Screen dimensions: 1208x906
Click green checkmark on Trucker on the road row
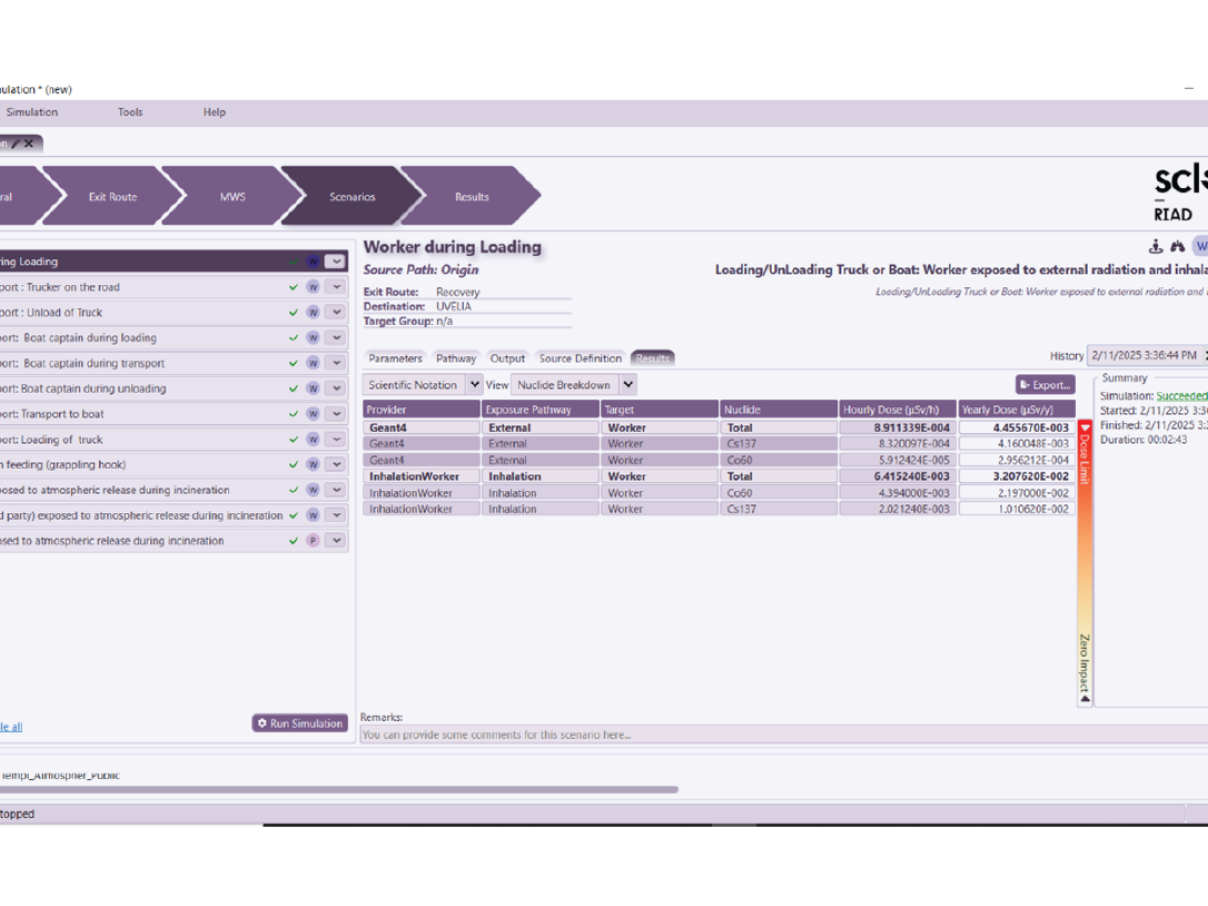coord(293,287)
